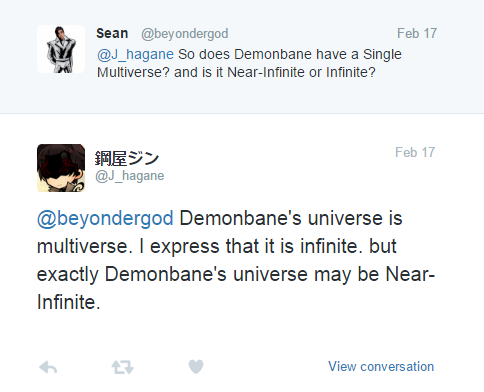Retweet the @J_hagane tweet
484x392 pixels.
[x=122, y=367]
